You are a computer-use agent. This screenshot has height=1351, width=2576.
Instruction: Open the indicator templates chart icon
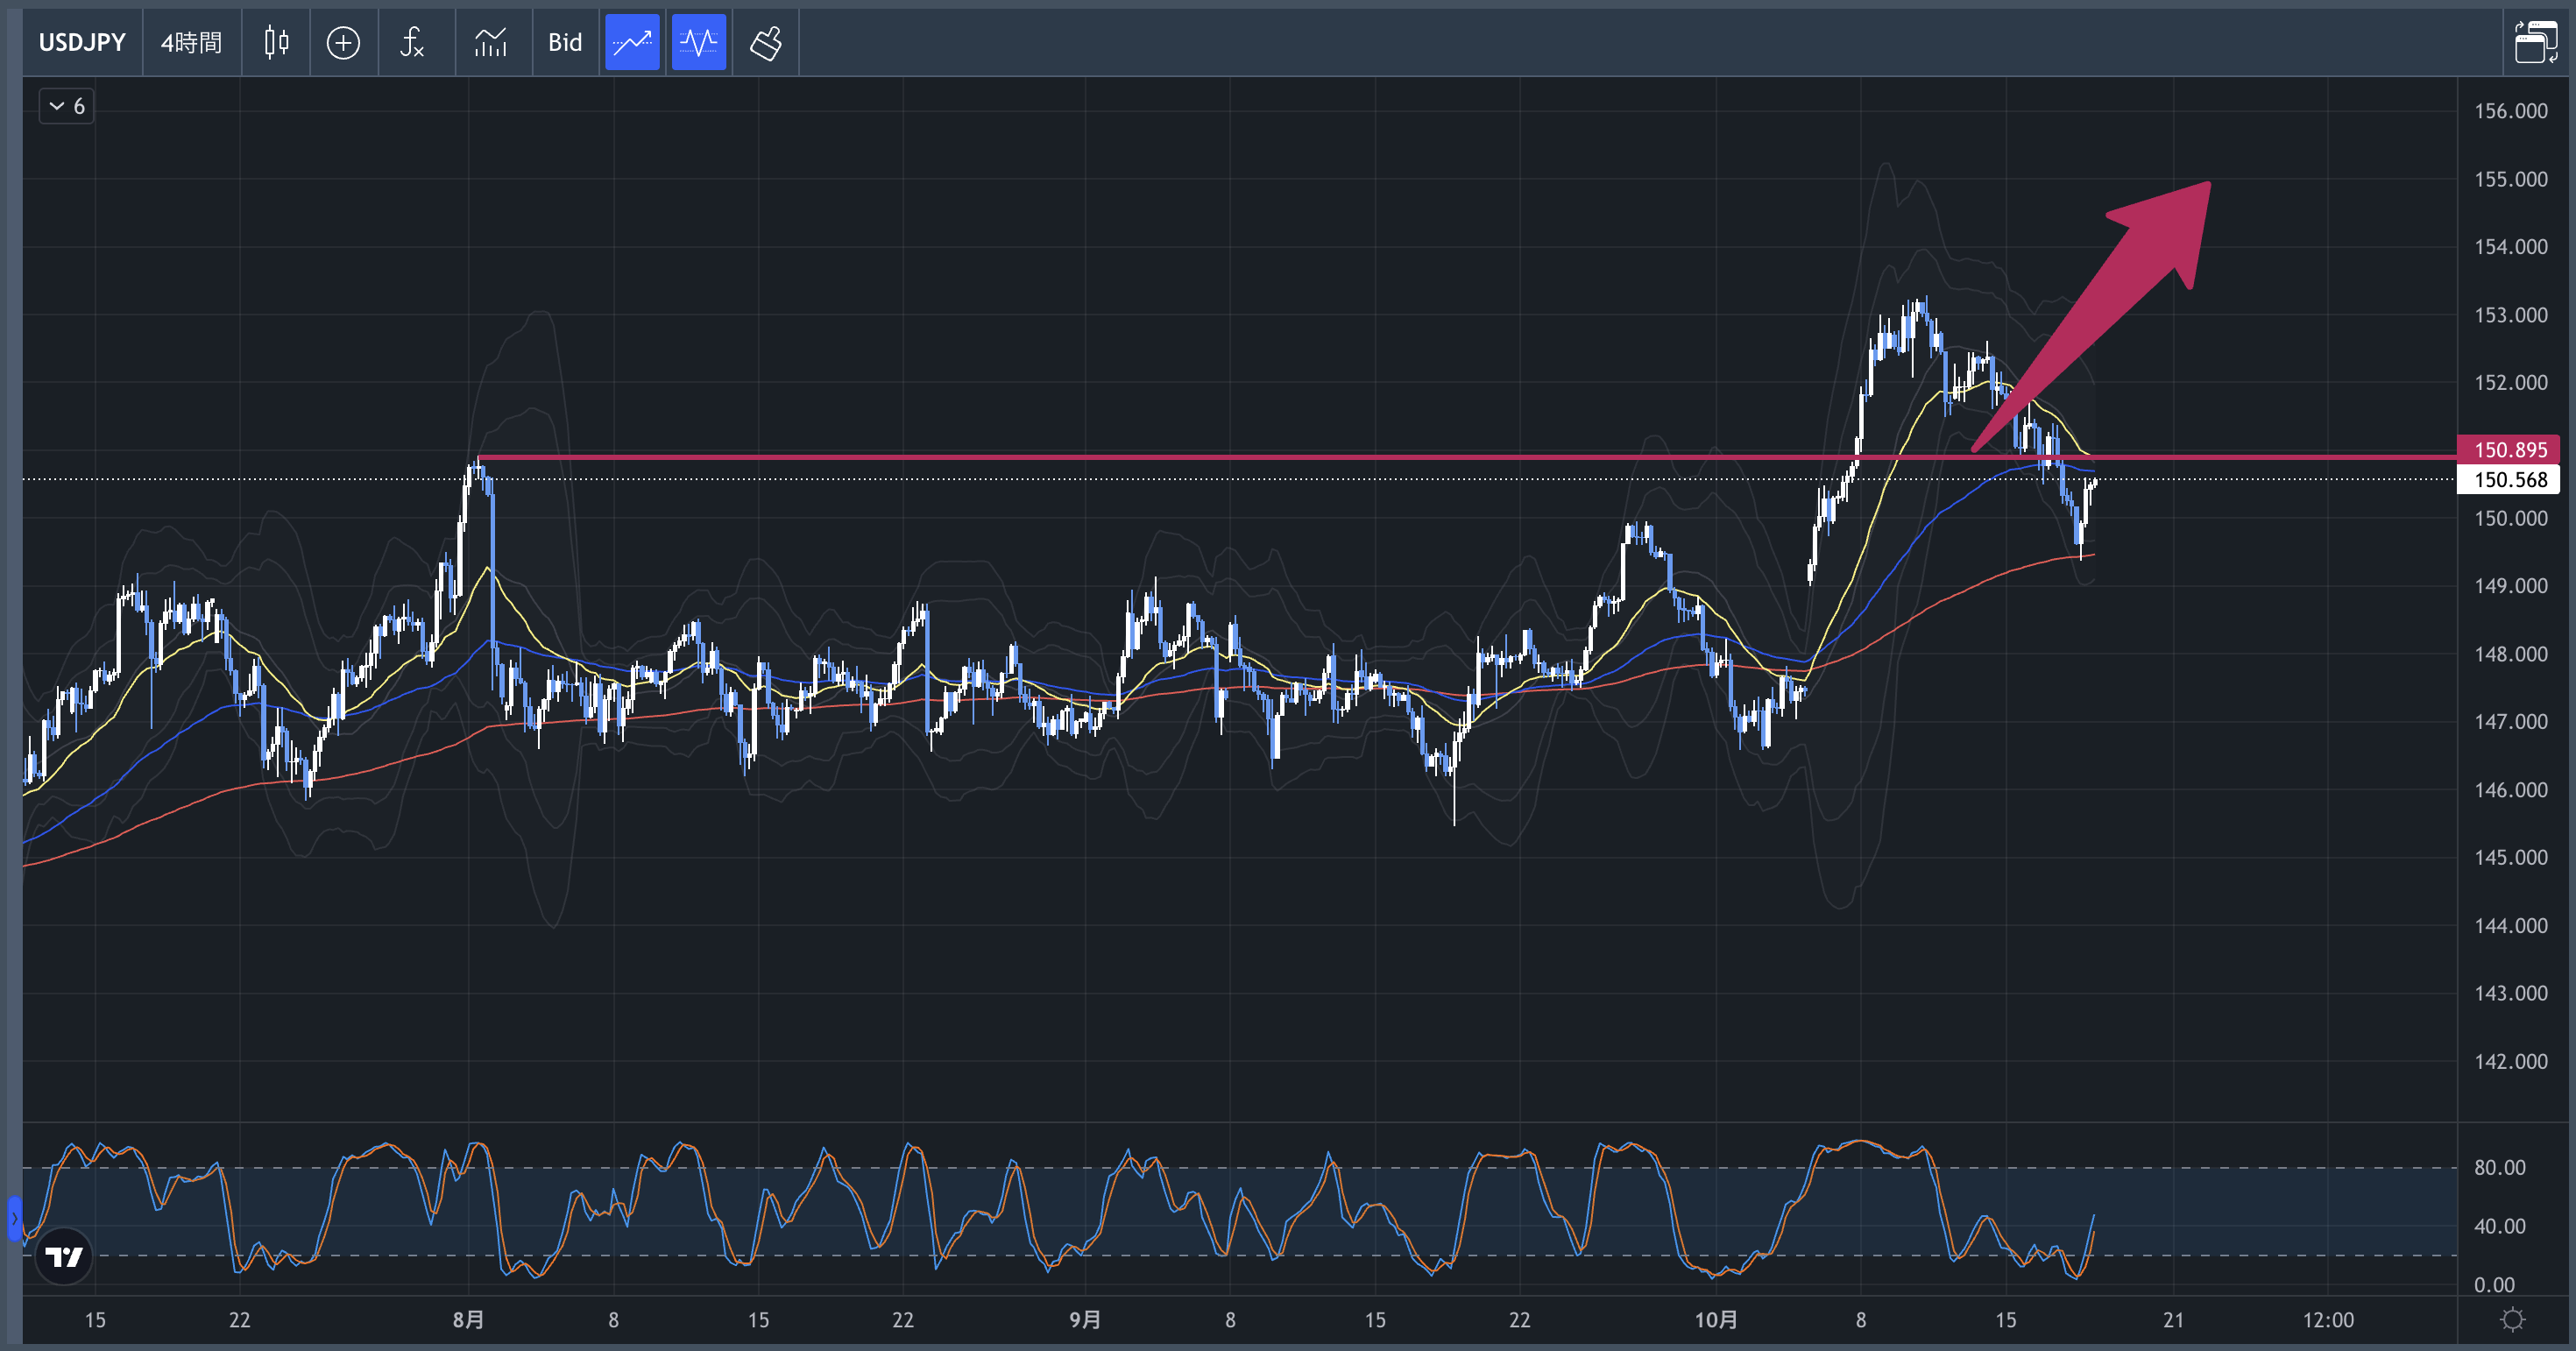click(490, 43)
